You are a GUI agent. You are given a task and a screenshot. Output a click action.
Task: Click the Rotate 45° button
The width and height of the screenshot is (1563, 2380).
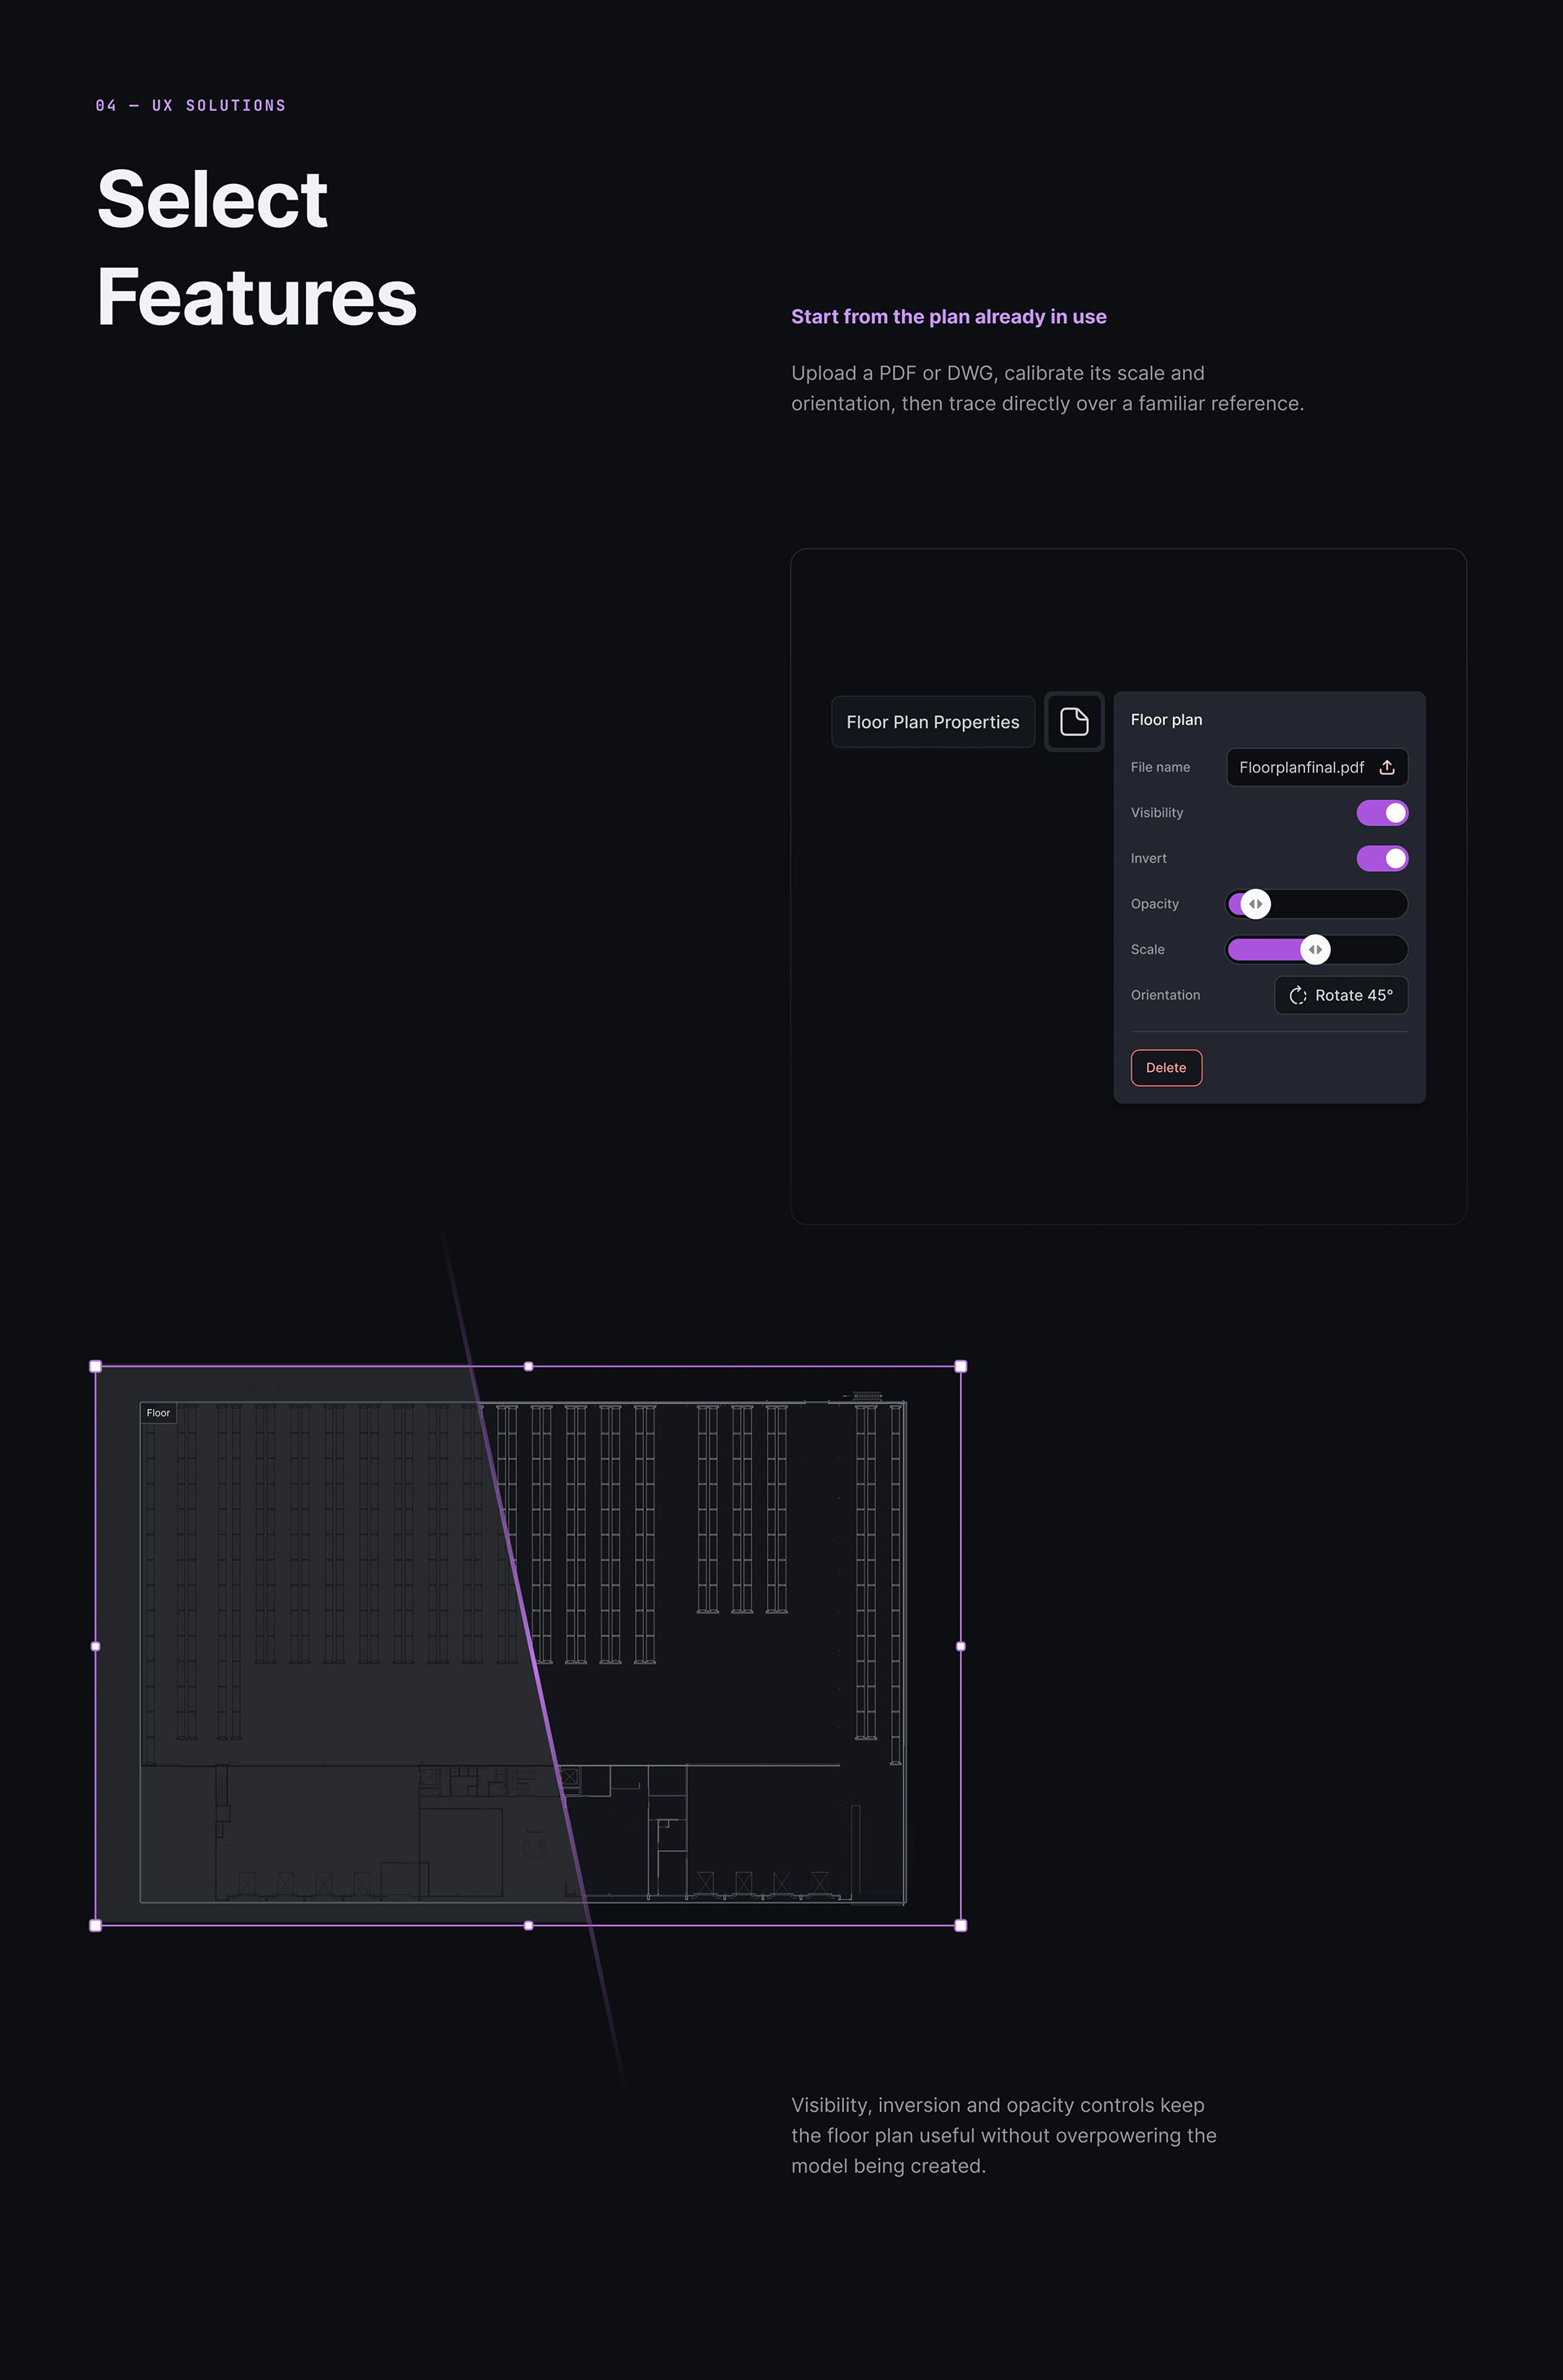point(1341,995)
